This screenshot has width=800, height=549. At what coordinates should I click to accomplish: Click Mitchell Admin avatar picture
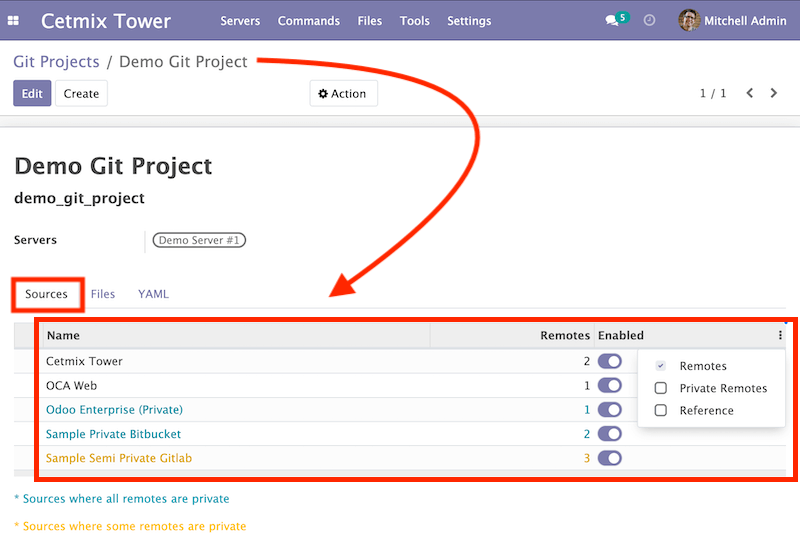[x=689, y=20]
